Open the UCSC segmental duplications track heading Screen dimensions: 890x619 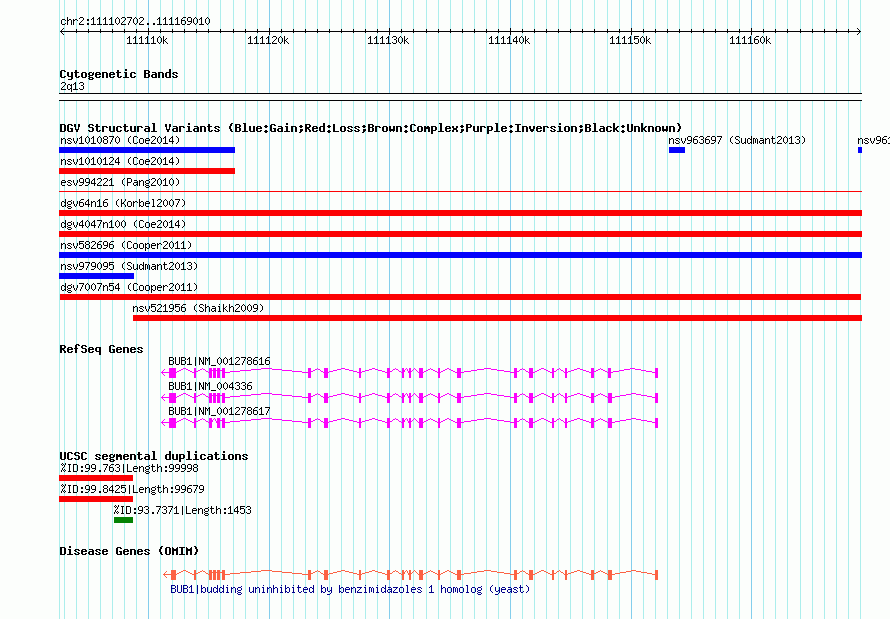click(x=154, y=456)
